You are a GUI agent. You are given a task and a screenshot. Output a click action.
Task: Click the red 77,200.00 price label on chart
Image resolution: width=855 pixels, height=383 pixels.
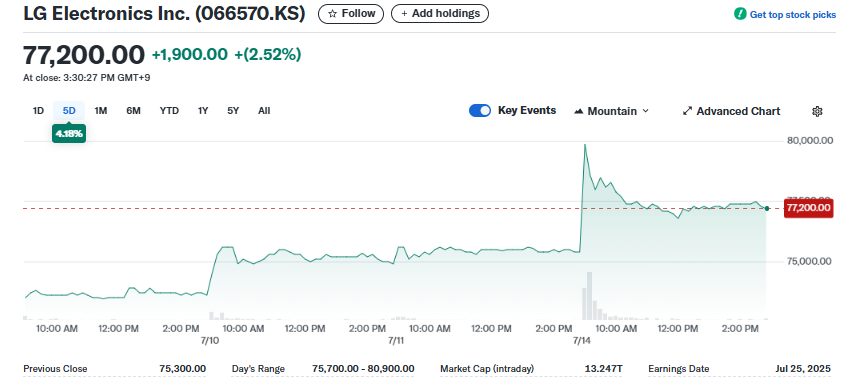coord(809,208)
